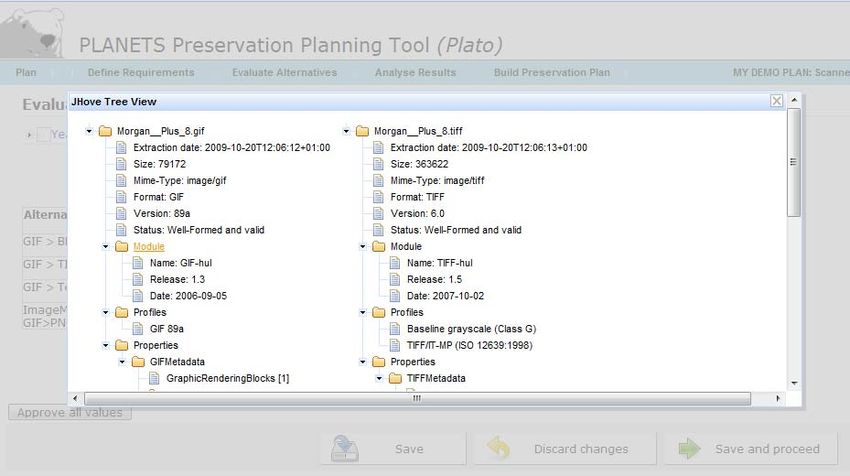Open the Define Requirements menu

coord(141,73)
